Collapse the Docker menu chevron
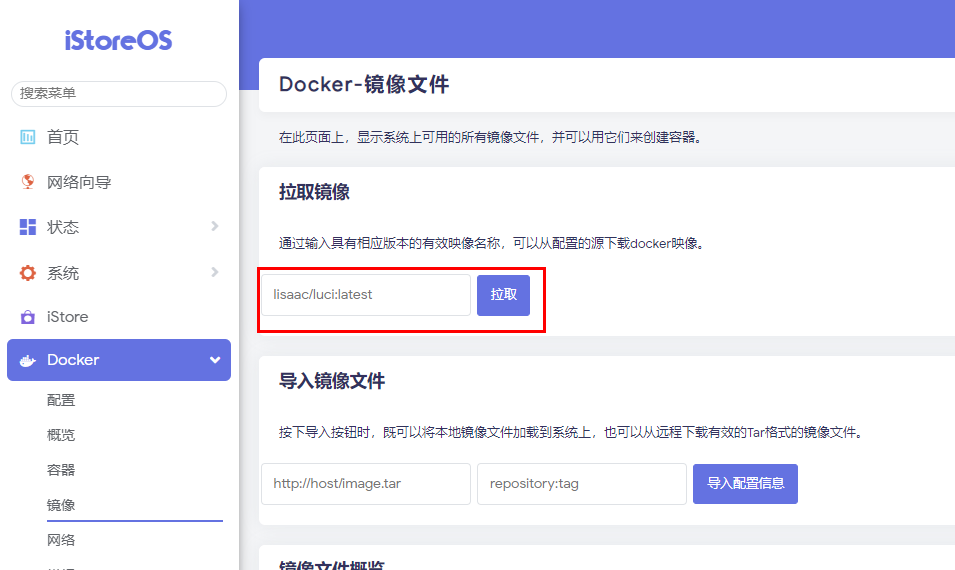The width and height of the screenshot is (955, 570). tap(215, 360)
